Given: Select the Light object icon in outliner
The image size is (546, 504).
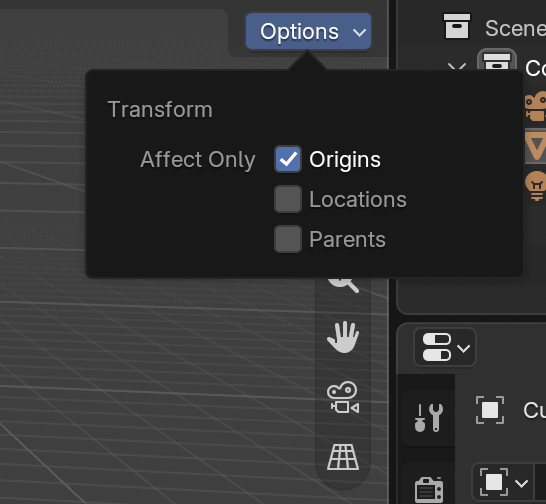Looking at the screenshot, I should click(536, 186).
